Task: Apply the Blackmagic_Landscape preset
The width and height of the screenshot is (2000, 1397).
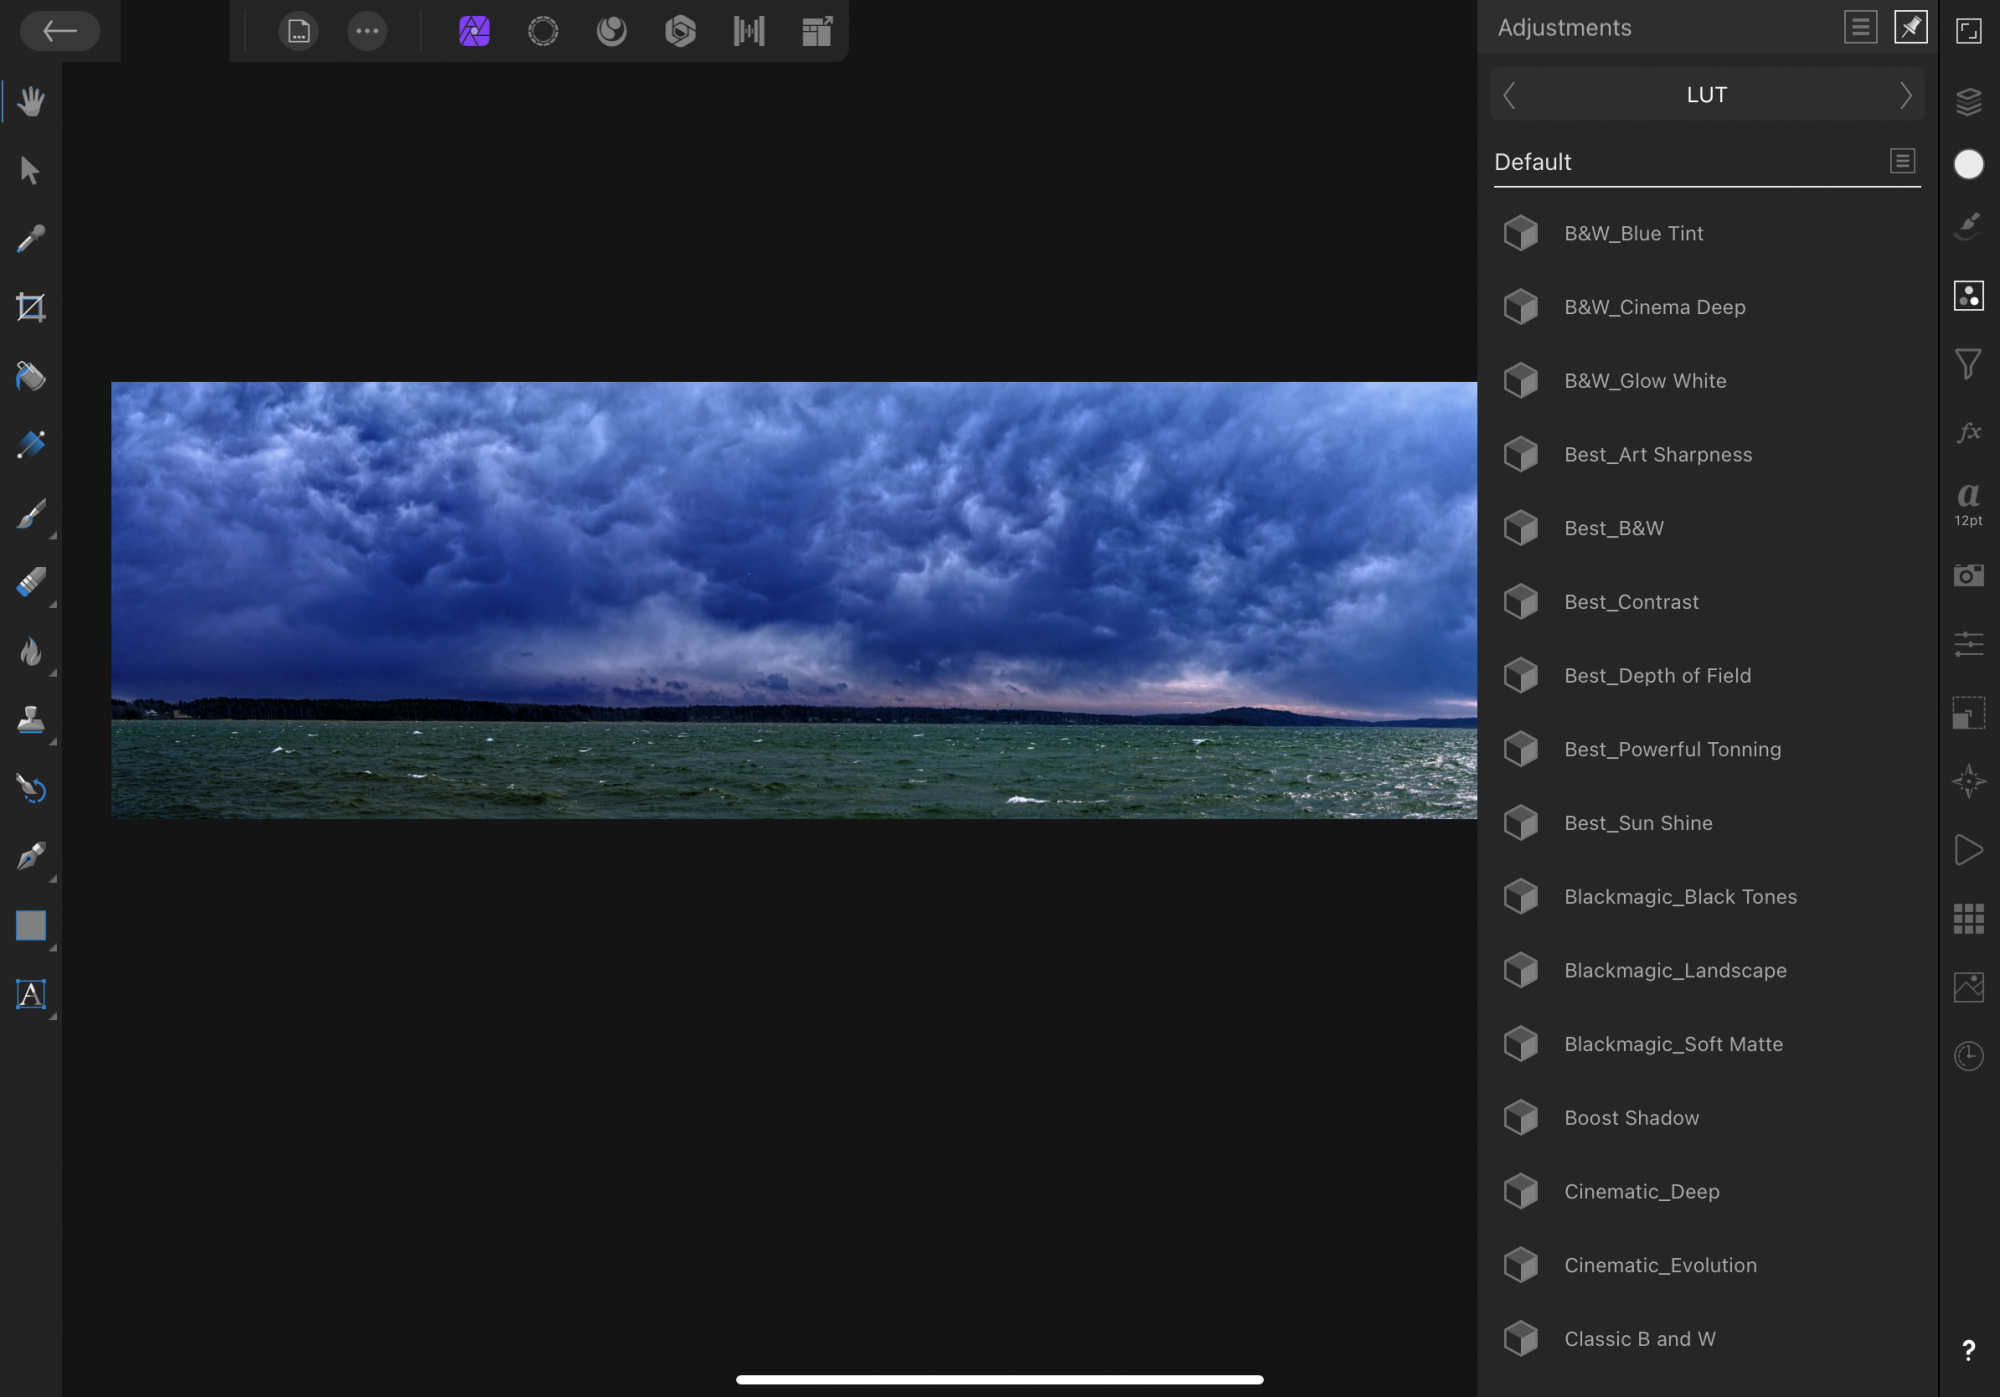Action: tap(1706, 971)
